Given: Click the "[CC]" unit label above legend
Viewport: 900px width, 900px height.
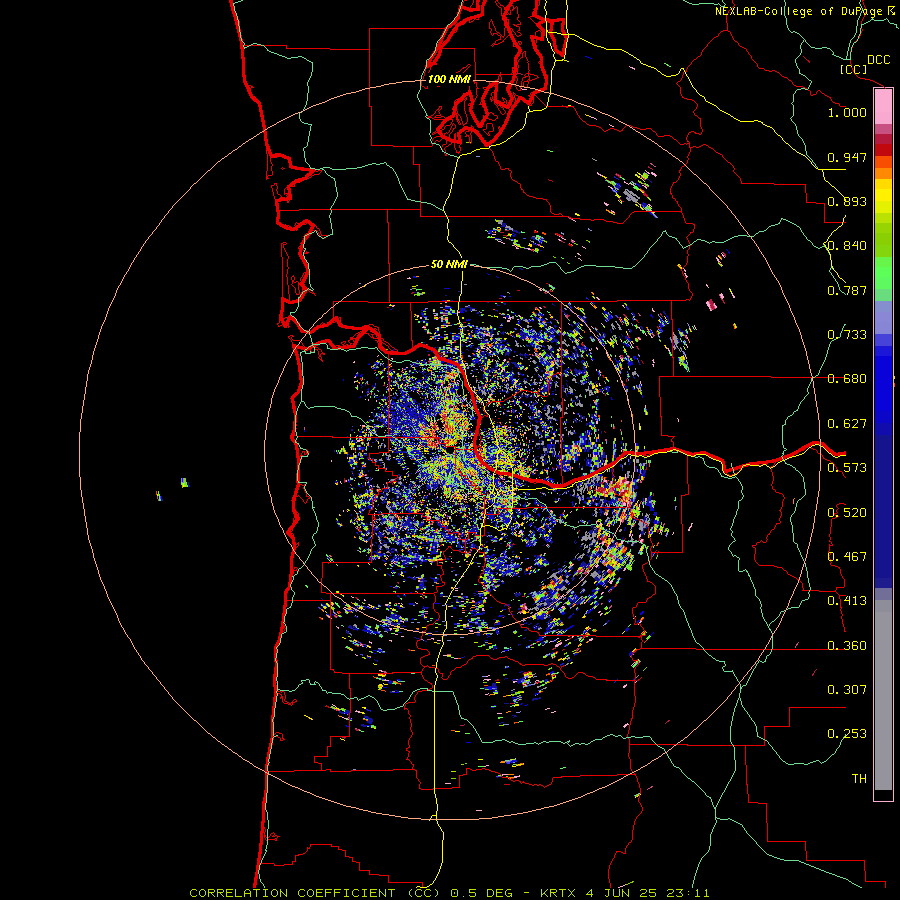Looking at the screenshot, I should tap(854, 69).
